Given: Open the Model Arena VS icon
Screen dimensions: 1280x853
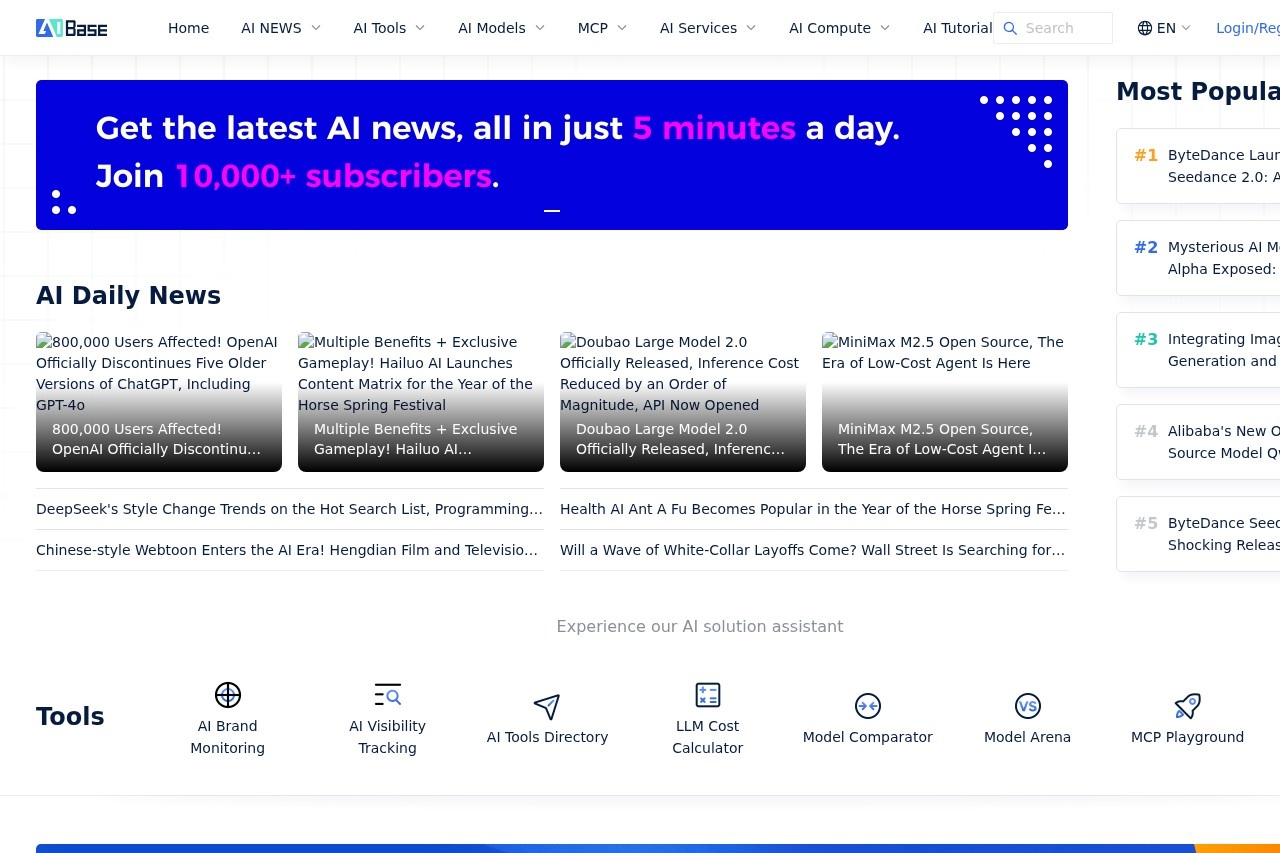Looking at the screenshot, I should 1027,706.
